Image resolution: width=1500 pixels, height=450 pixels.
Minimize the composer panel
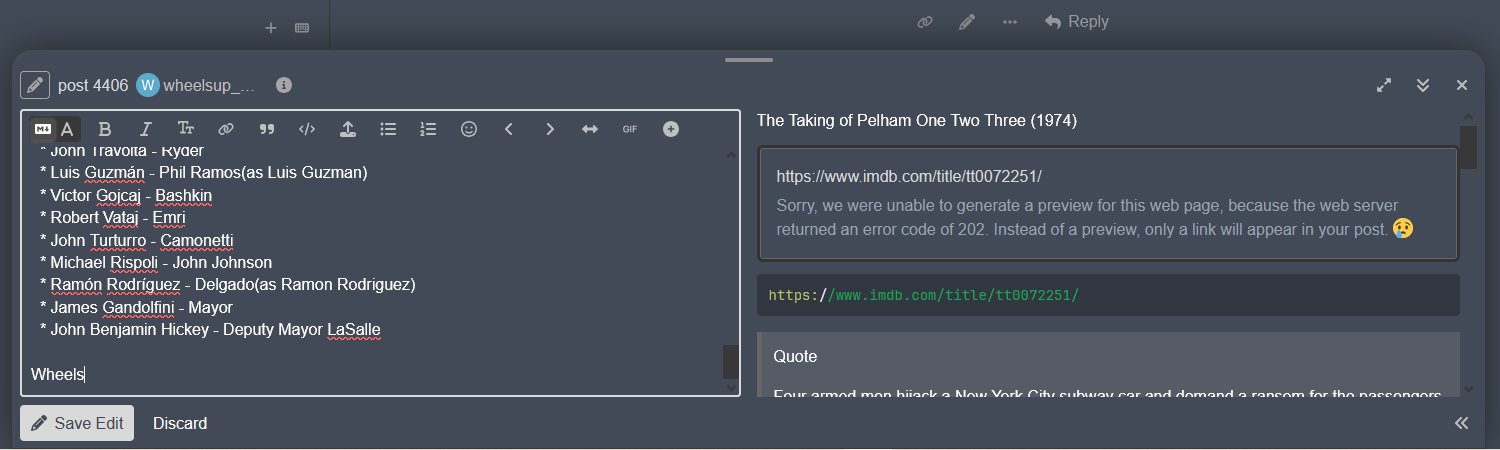[x=1423, y=86]
